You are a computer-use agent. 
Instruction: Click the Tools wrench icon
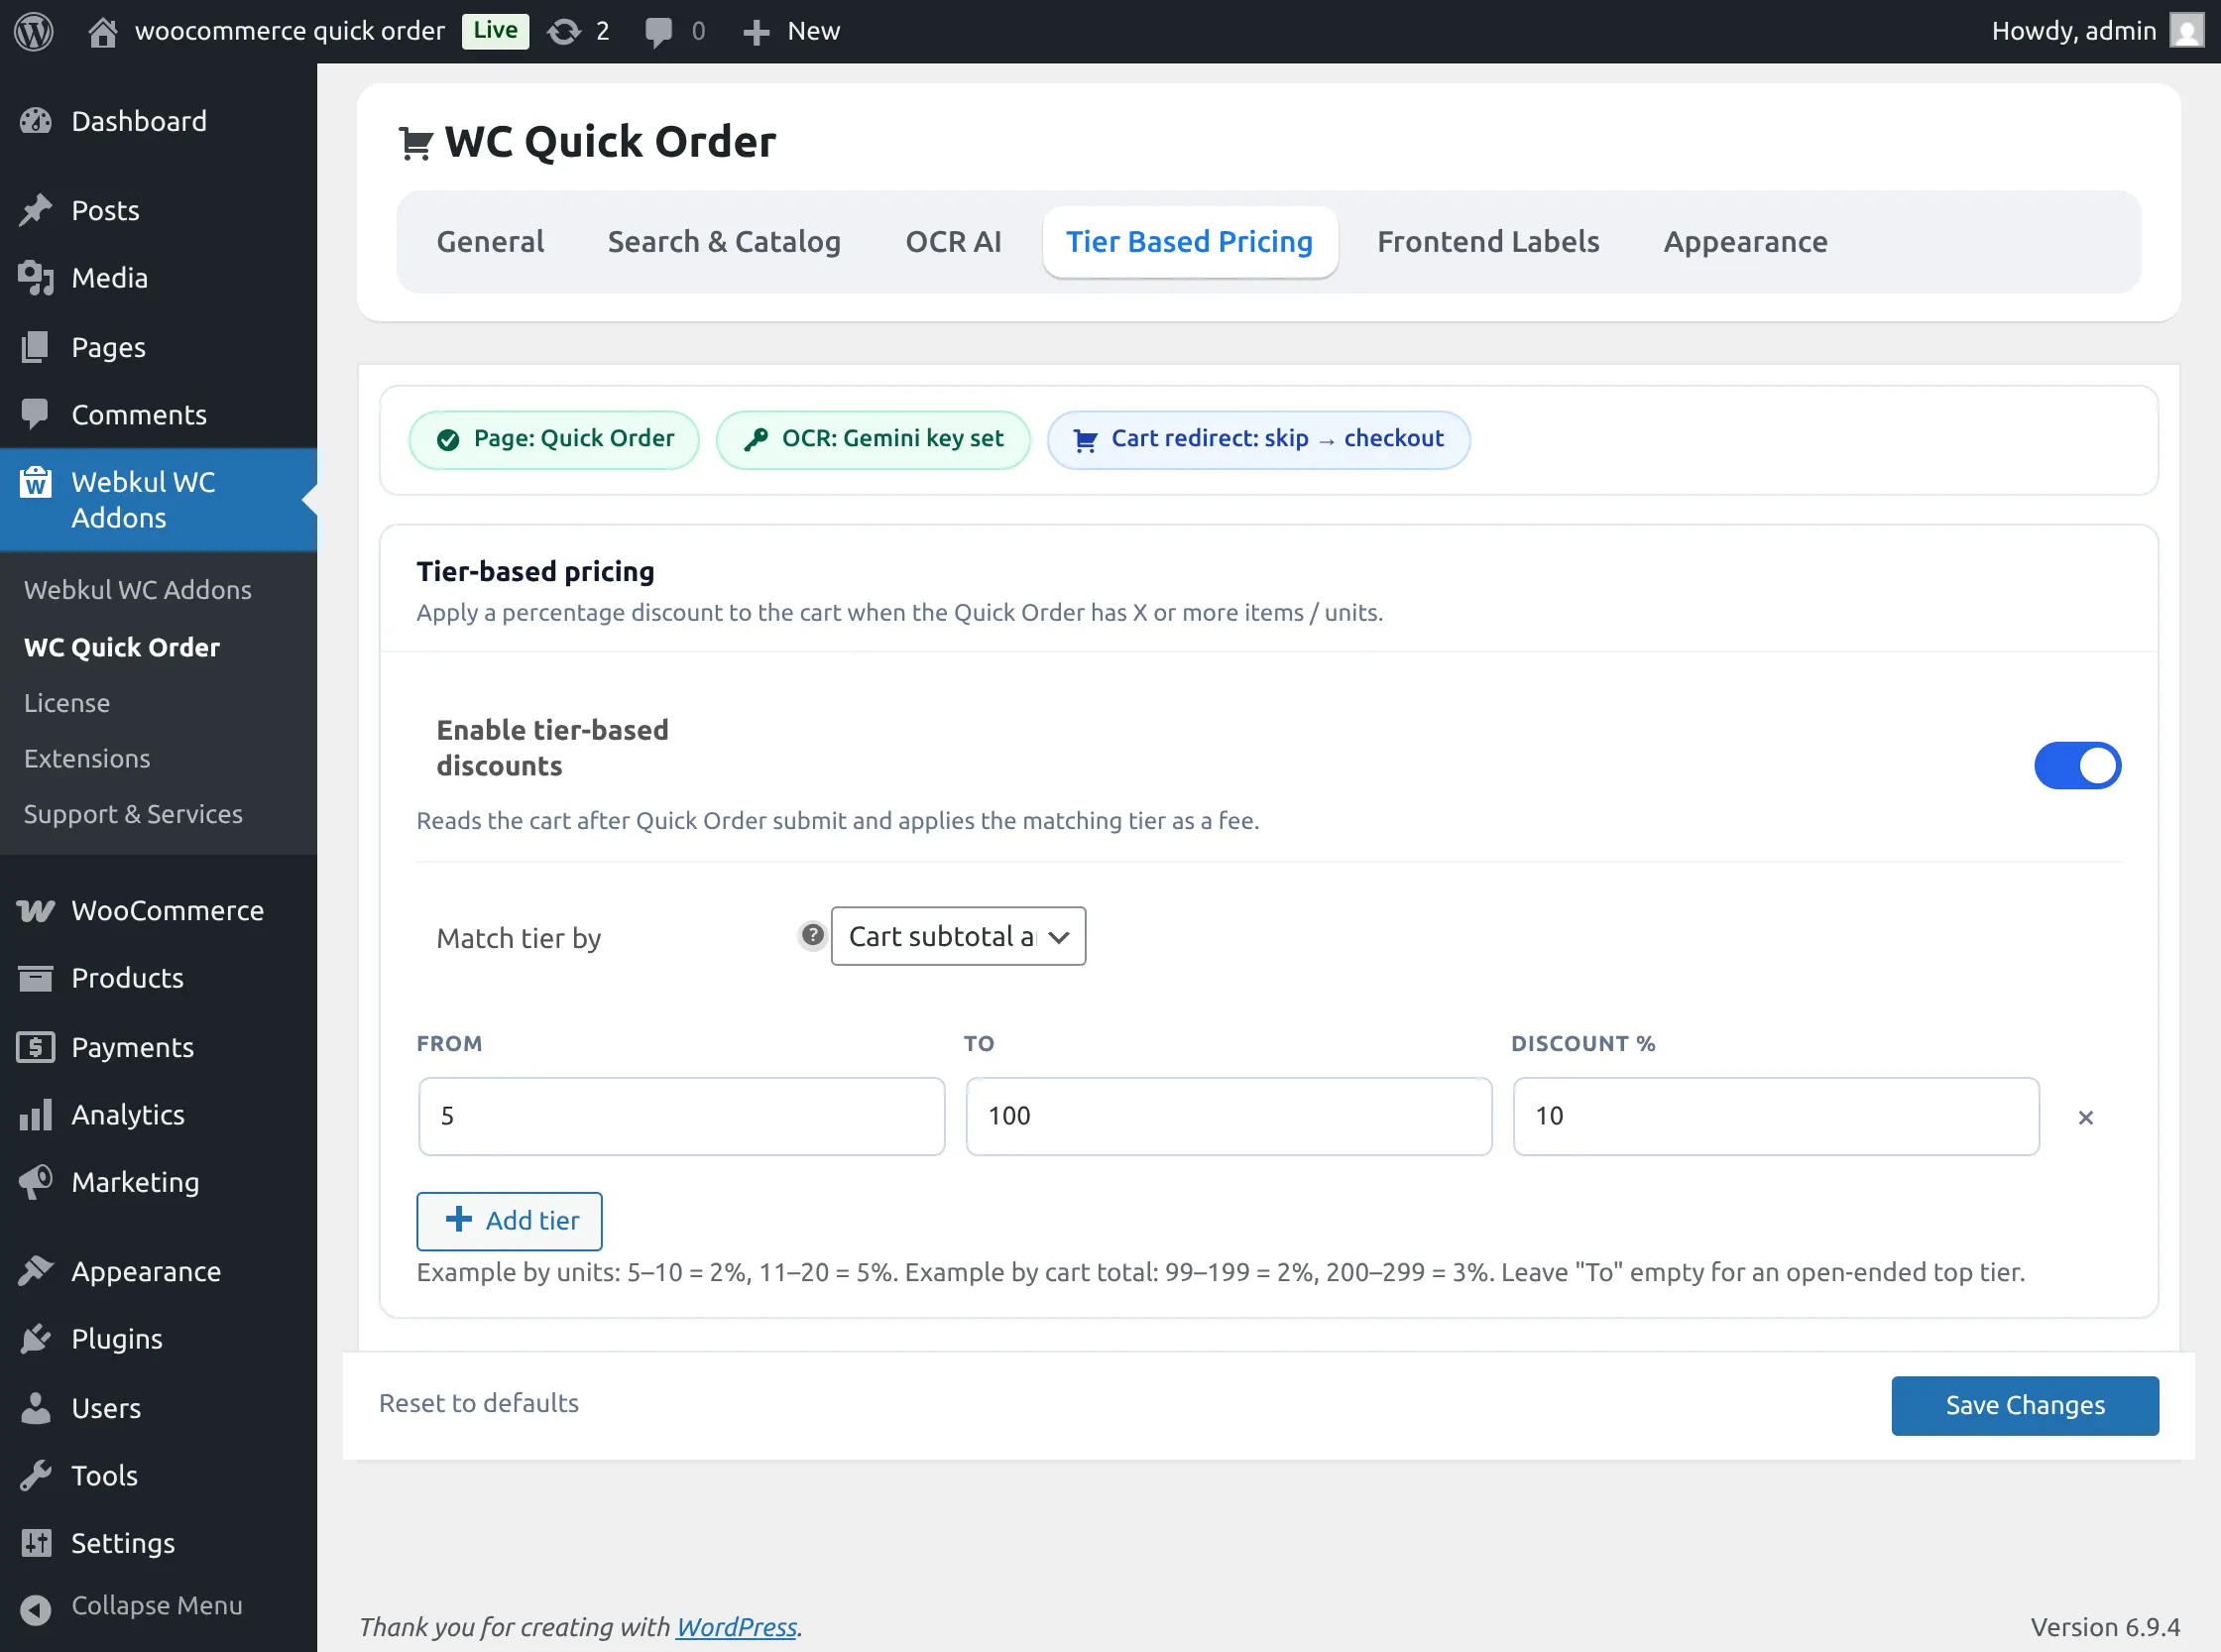[x=36, y=1475]
